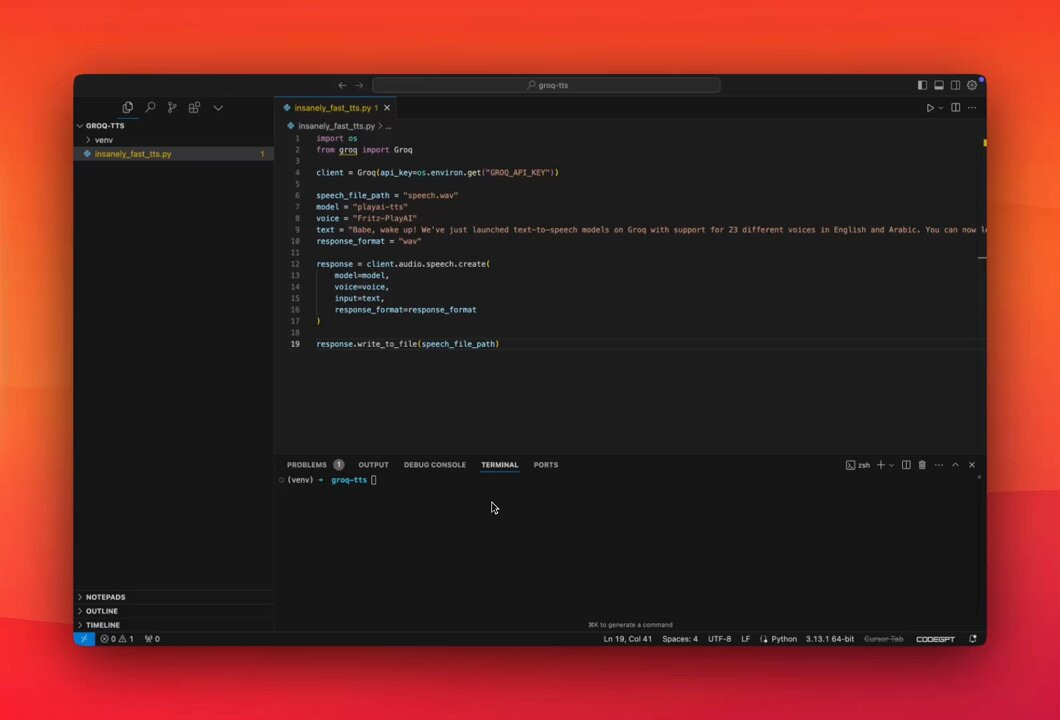Viewport: 1060px width, 720px height.
Task: Toggle the bottom panel visibility
Action: [x=939, y=85]
